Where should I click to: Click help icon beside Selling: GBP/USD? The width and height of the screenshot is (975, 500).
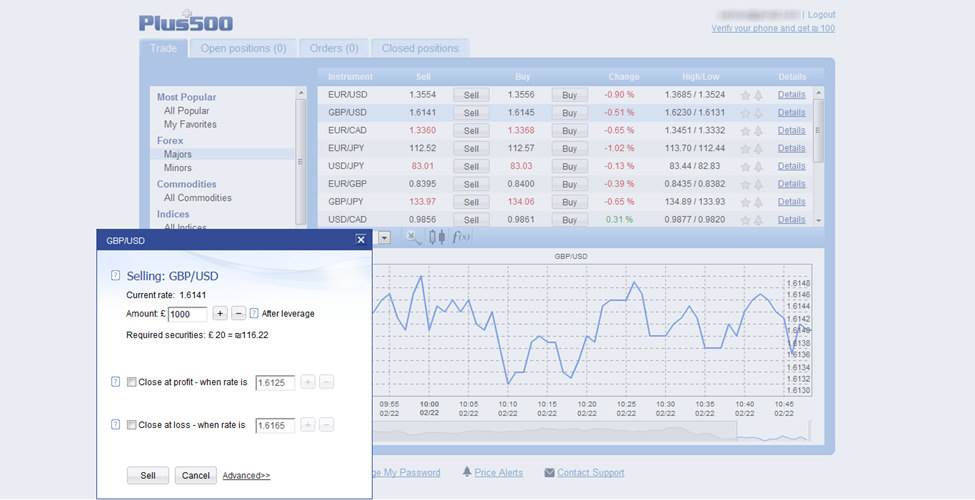[x=115, y=276]
